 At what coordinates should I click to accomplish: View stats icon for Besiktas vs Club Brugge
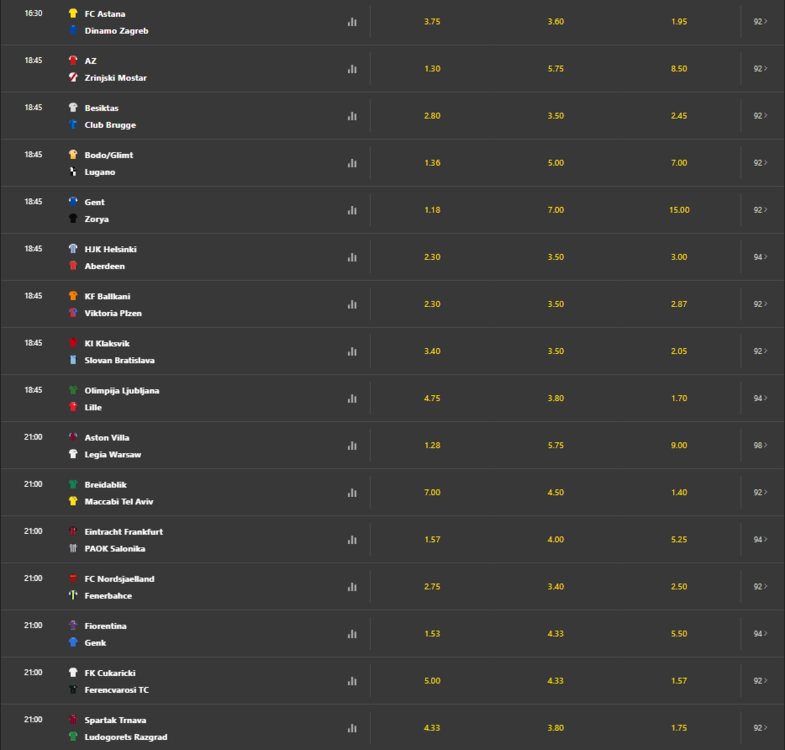[352, 116]
